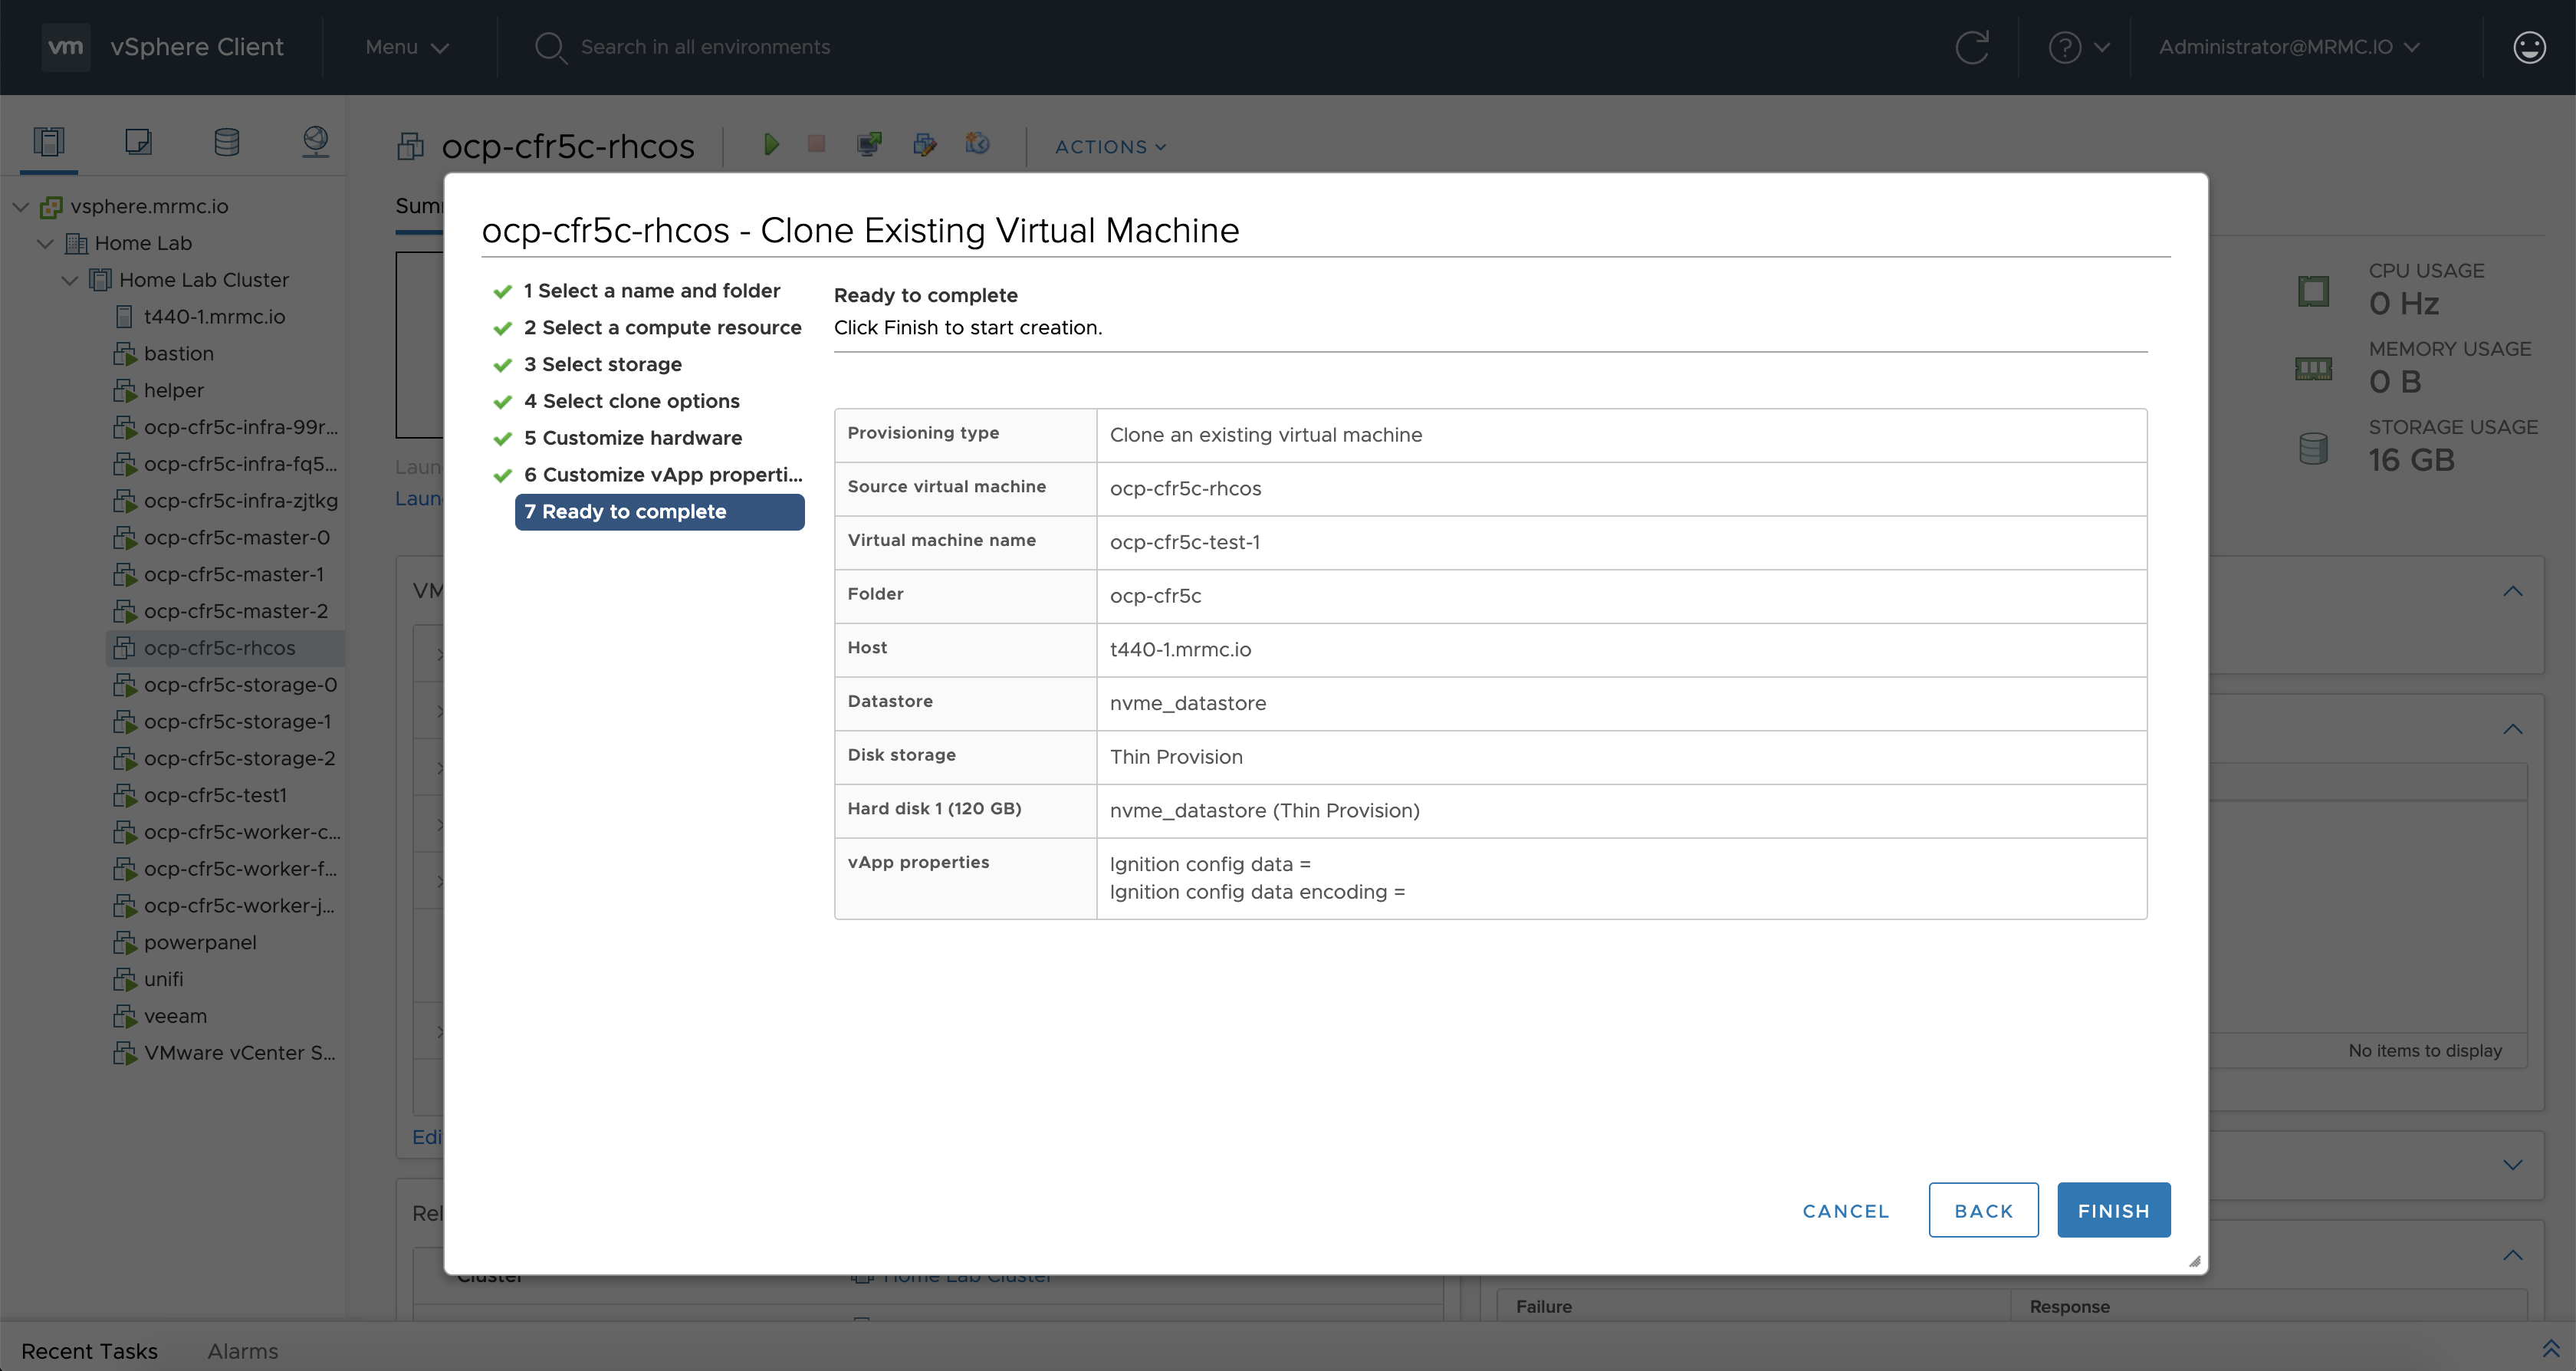Open the Networking inventory view icon
The image size is (2576, 1371).
pyautogui.click(x=315, y=141)
